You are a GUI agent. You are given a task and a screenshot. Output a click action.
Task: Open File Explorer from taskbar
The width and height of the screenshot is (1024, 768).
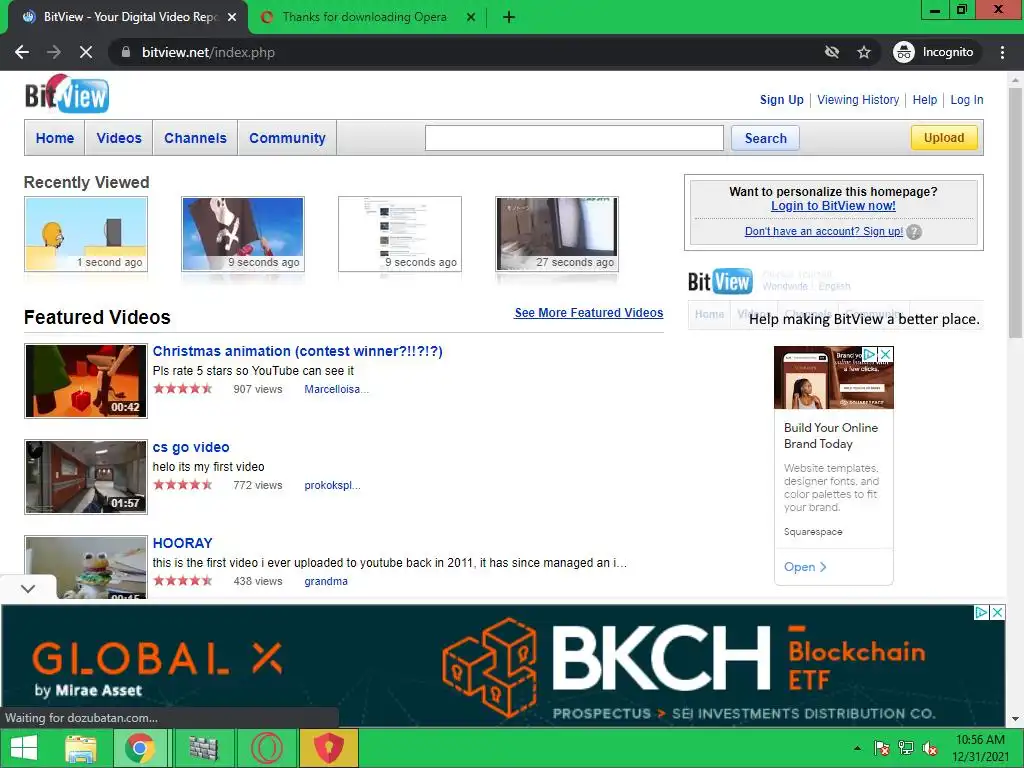click(x=81, y=748)
